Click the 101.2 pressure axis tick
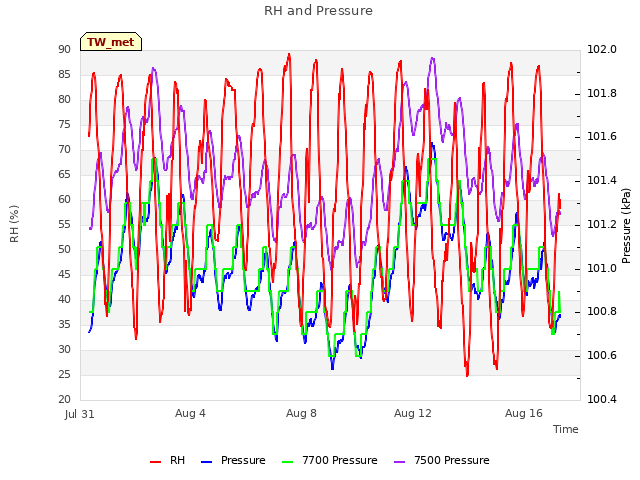 point(602,224)
